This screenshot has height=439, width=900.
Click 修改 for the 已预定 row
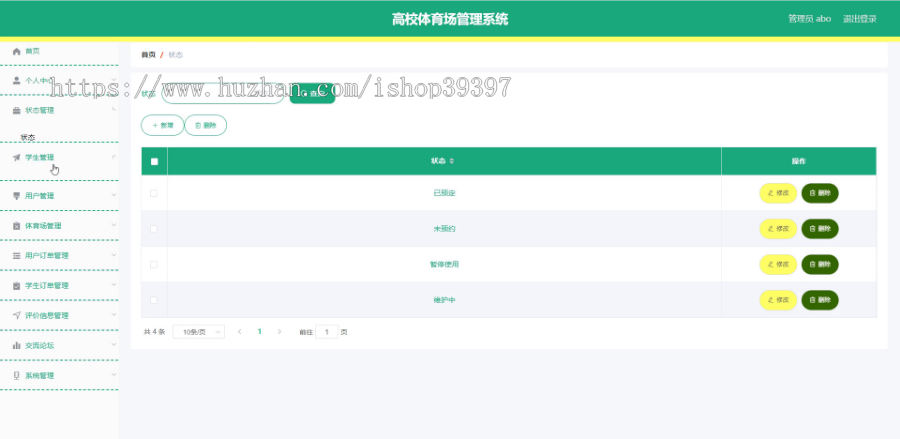[x=778, y=193]
